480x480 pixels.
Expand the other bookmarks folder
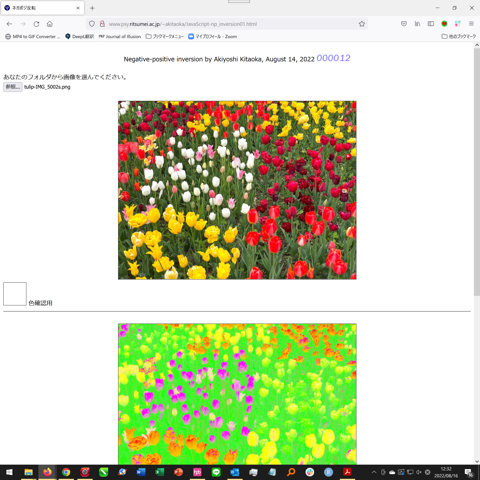pos(459,36)
